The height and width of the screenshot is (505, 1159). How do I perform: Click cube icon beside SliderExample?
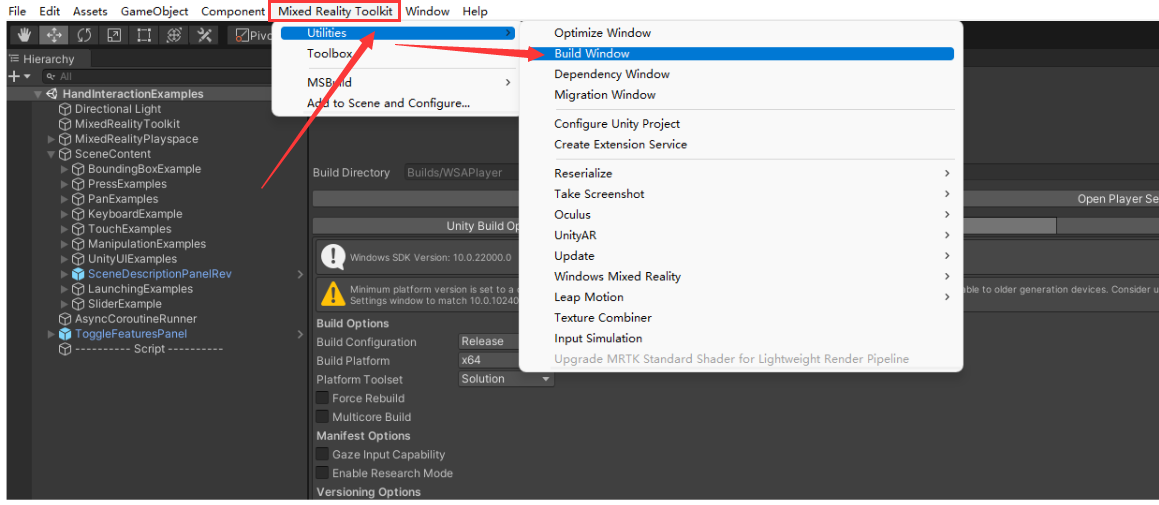click(x=78, y=304)
